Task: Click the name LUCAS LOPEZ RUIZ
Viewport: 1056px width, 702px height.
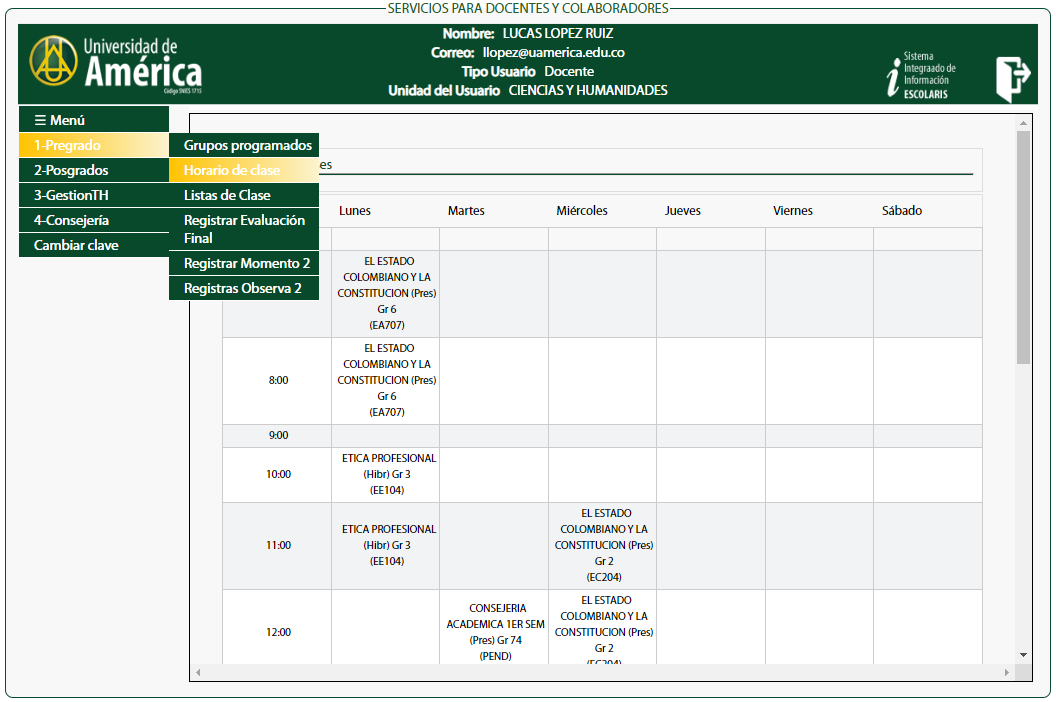Action: point(558,34)
